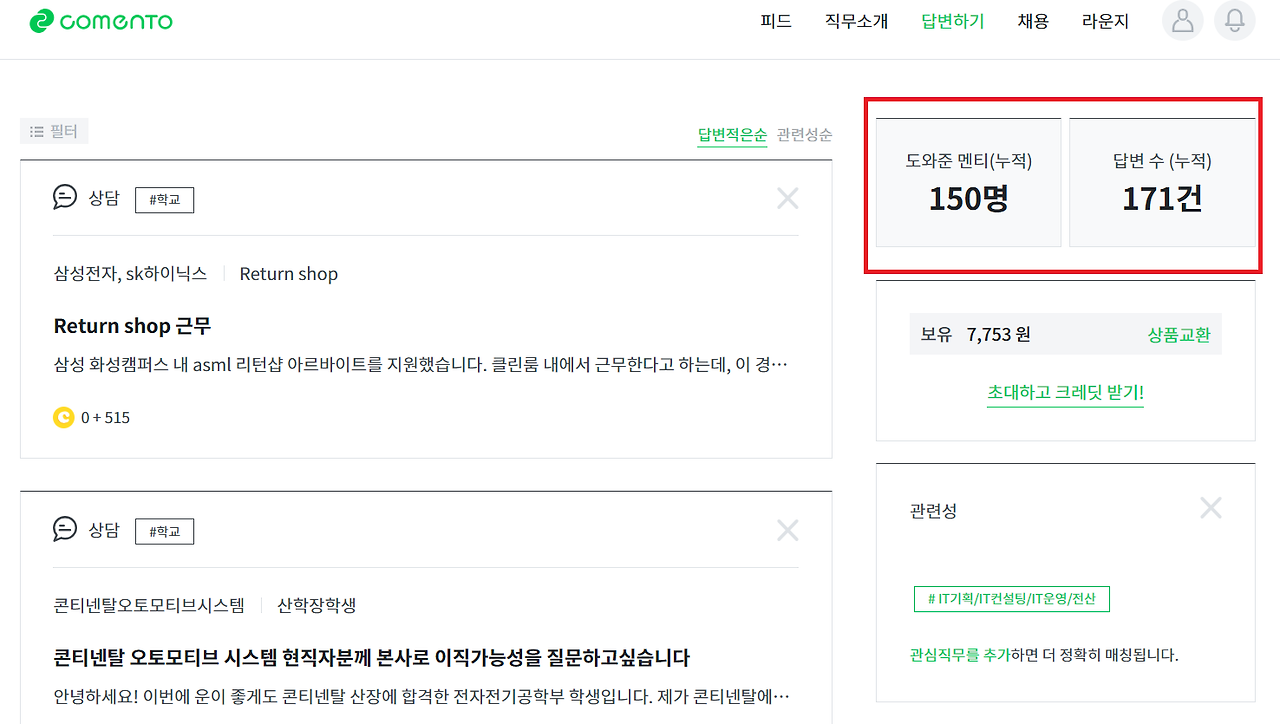The image size is (1280, 724).
Task: Go to the 채용 section
Action: [1032, 21]
